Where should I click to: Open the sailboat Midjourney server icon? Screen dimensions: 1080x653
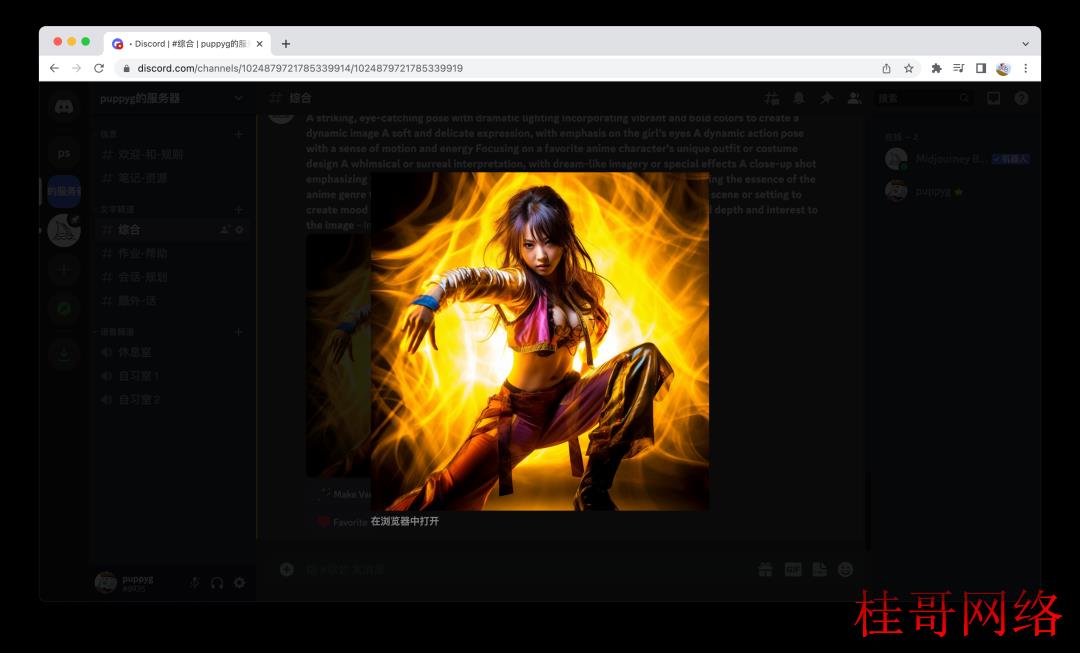pyautogui.click(x=64, y=230)
